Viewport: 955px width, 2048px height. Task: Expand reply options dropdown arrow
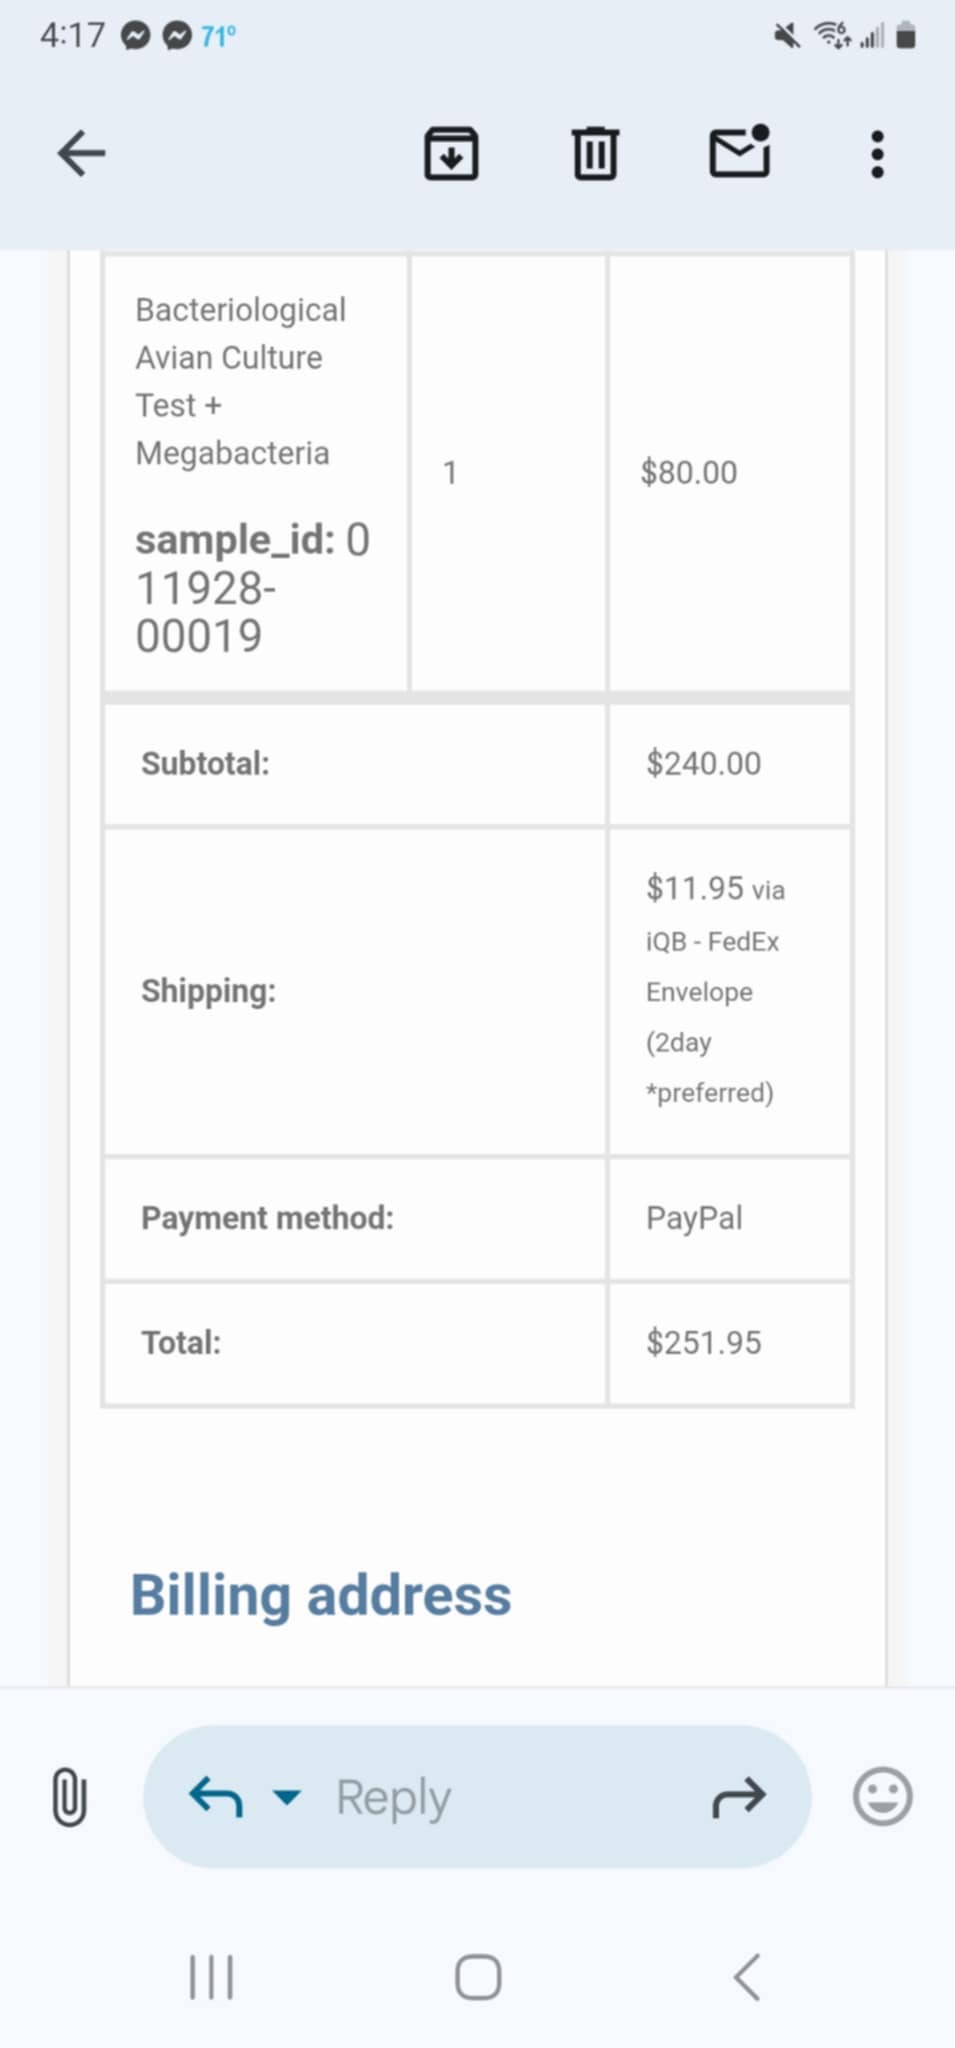click(x=287, y=1797)
